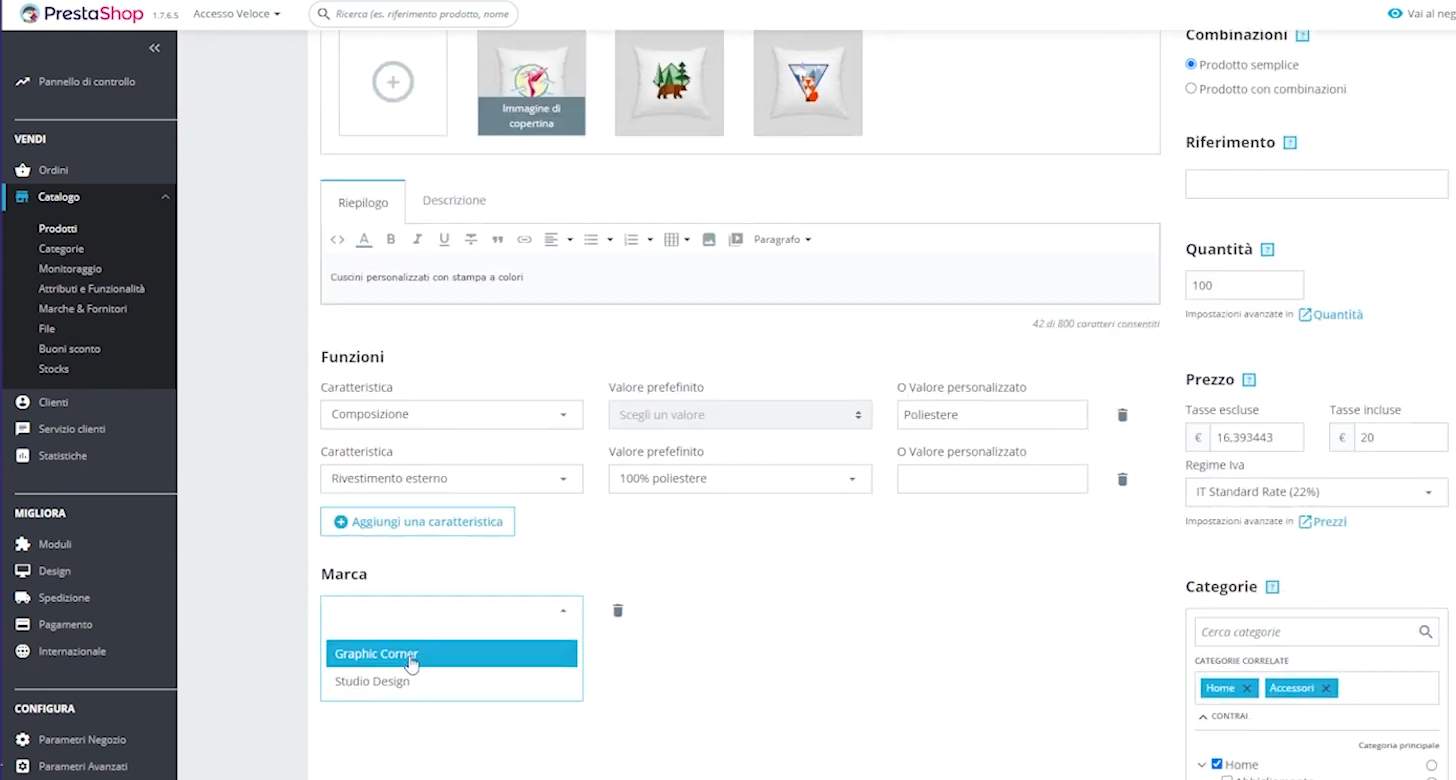Screen dimensions: 1456x780
Task: Click the Italic formatting icon
Action: (x=417, y=240)
